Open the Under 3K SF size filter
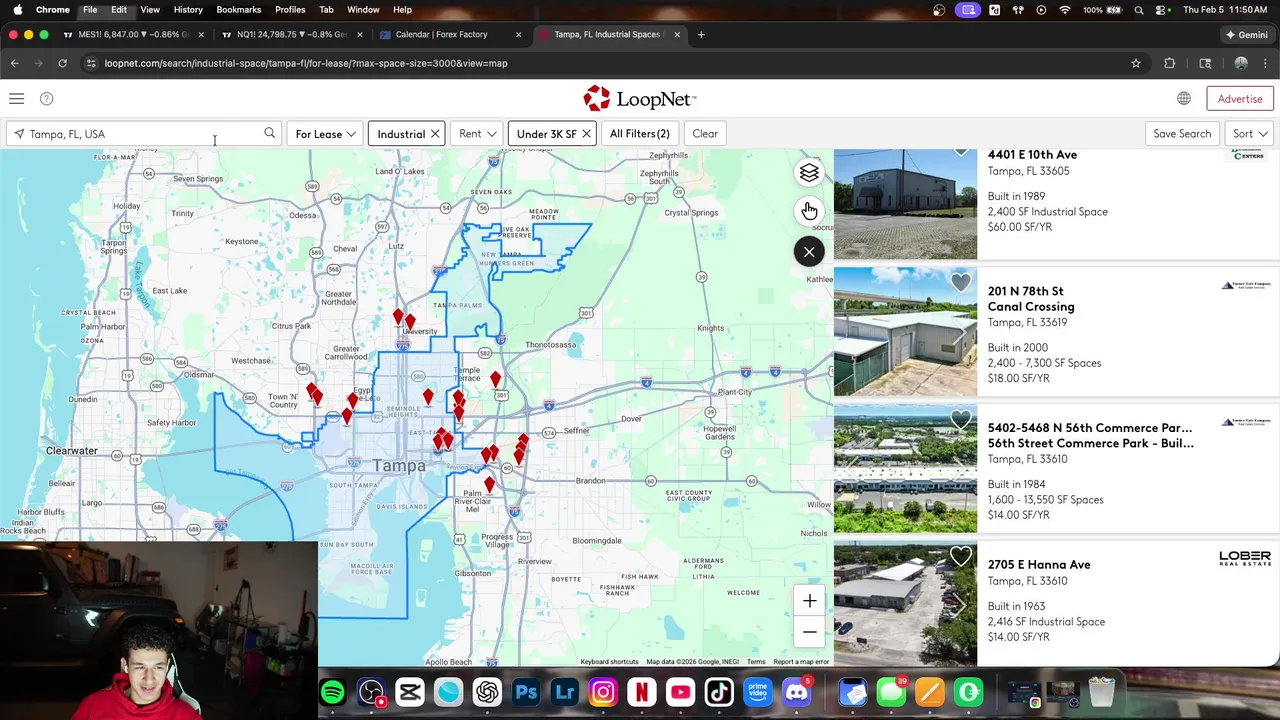Viewport: 1280px width, 720px height. (x=546, y=134)
